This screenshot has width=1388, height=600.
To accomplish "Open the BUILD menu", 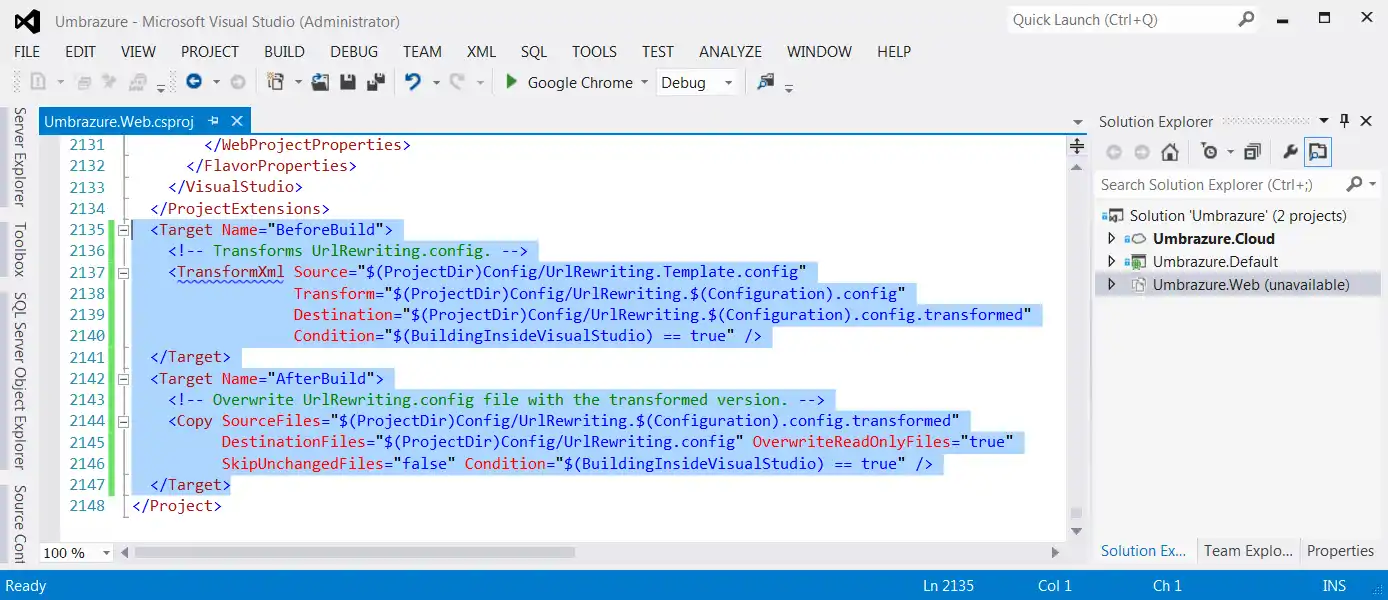I will click(285, 52).
